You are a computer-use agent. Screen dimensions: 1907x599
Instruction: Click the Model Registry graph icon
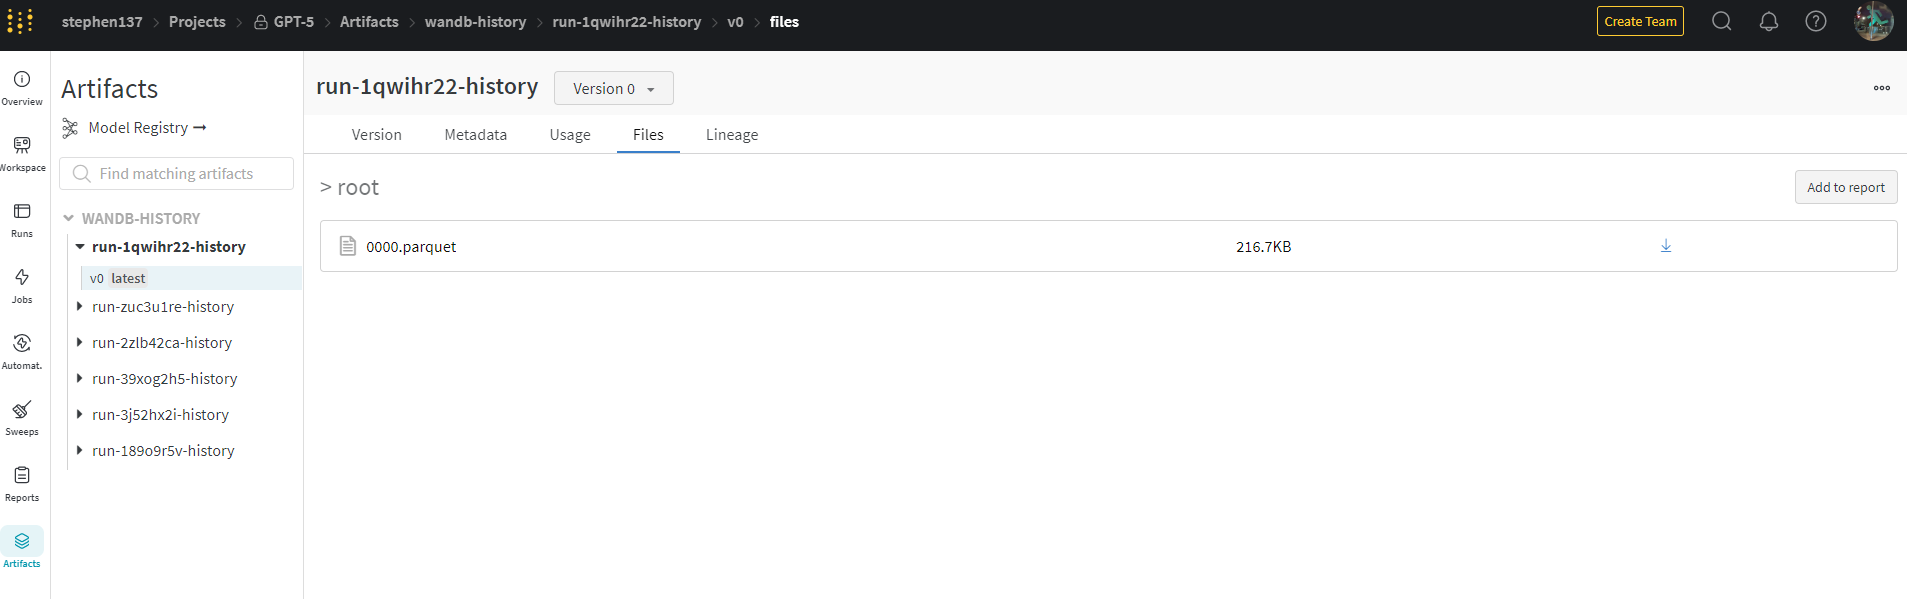70,128
